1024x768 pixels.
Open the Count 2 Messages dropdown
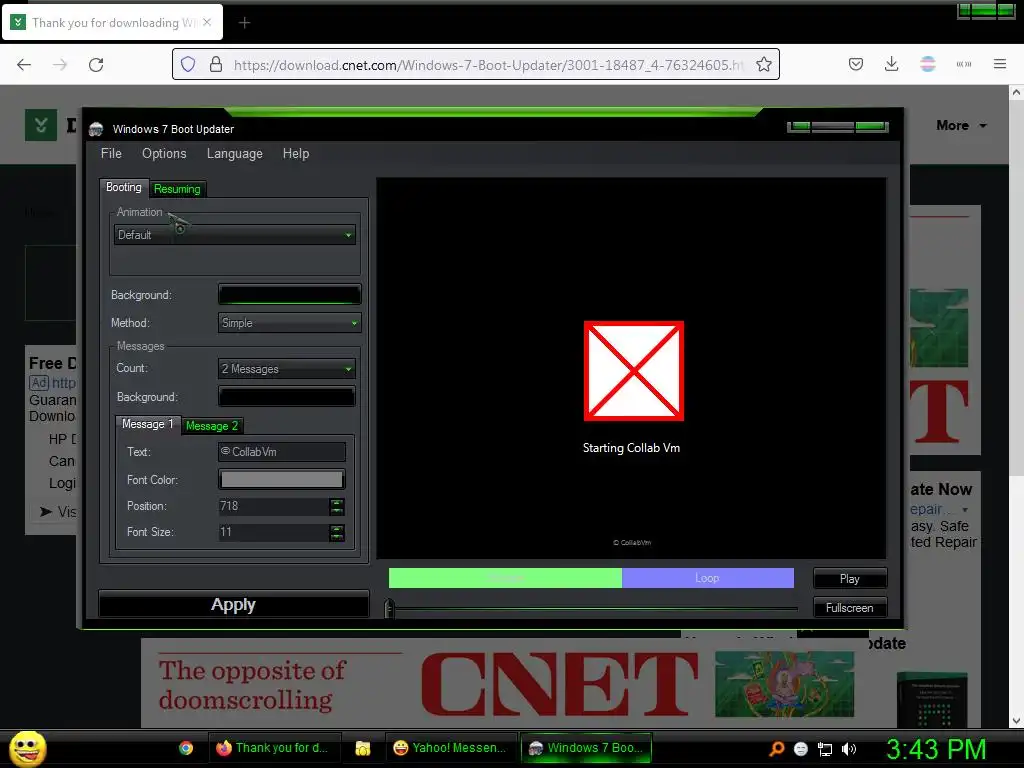(x=287, y=369)
